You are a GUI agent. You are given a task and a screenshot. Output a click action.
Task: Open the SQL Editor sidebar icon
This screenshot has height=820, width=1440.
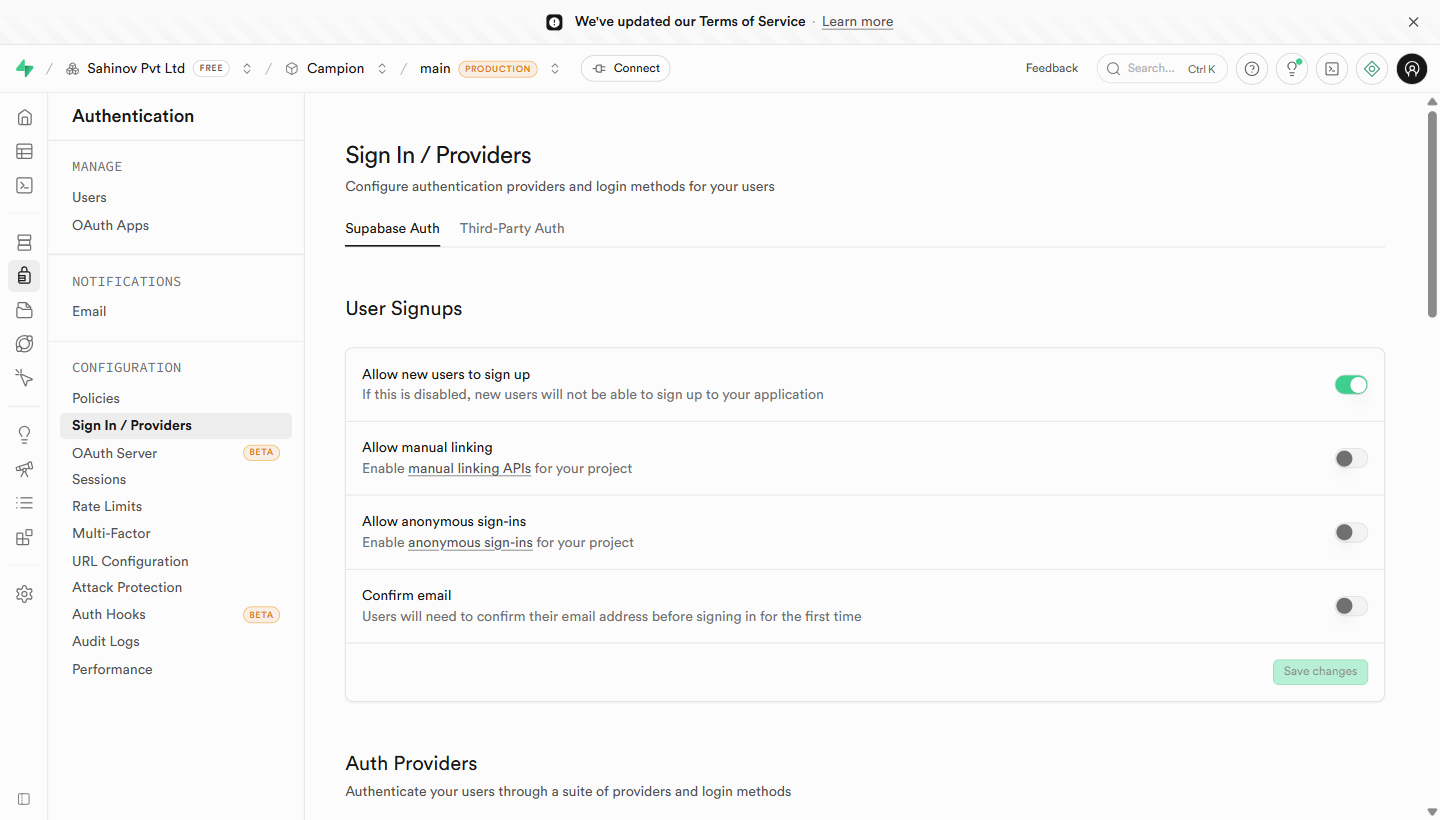pyautogui.click(x=24, y=185)
